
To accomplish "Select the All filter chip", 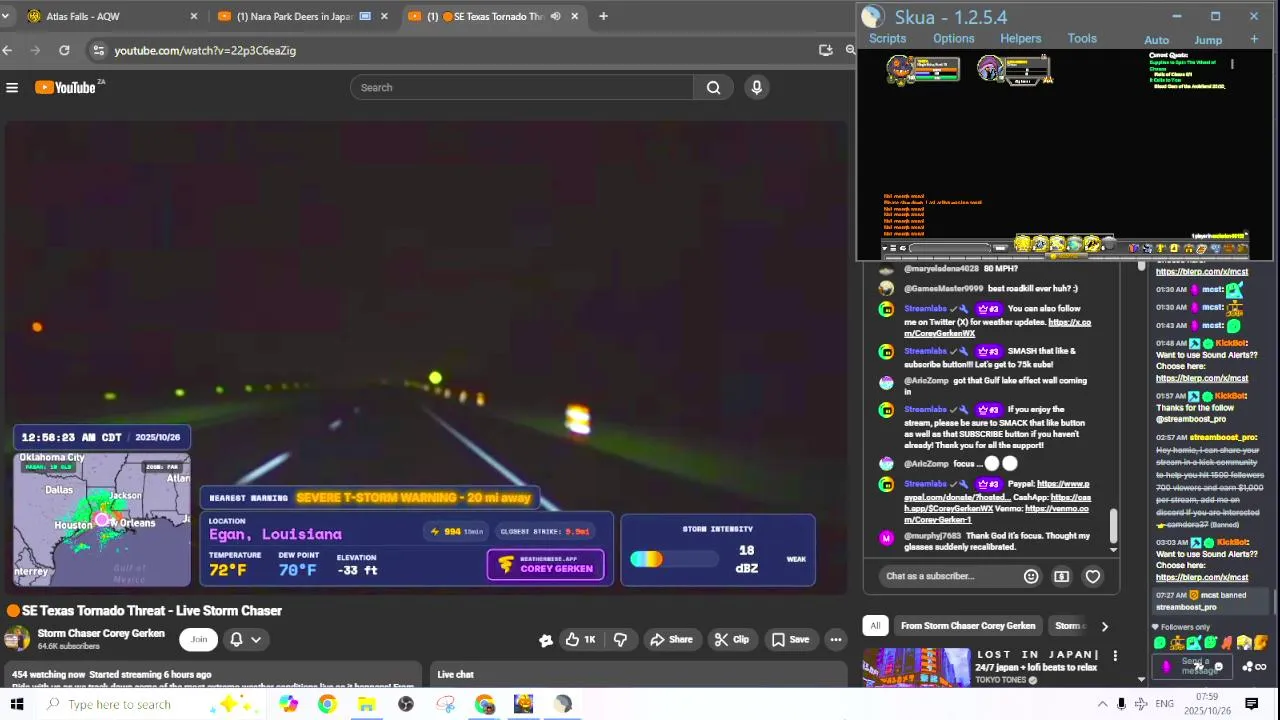I will click(875, 626).
